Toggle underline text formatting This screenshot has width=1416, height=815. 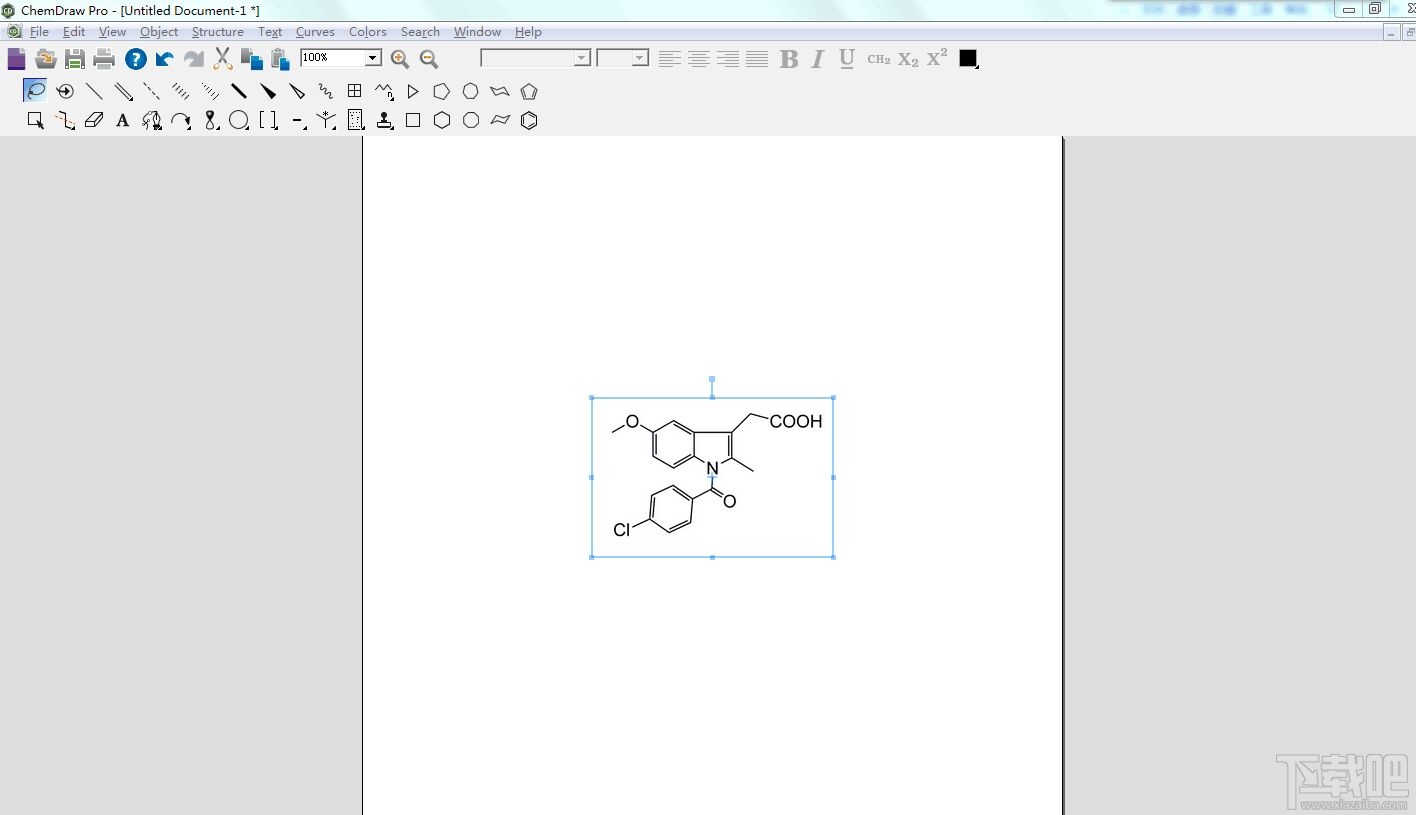(847, 59)
